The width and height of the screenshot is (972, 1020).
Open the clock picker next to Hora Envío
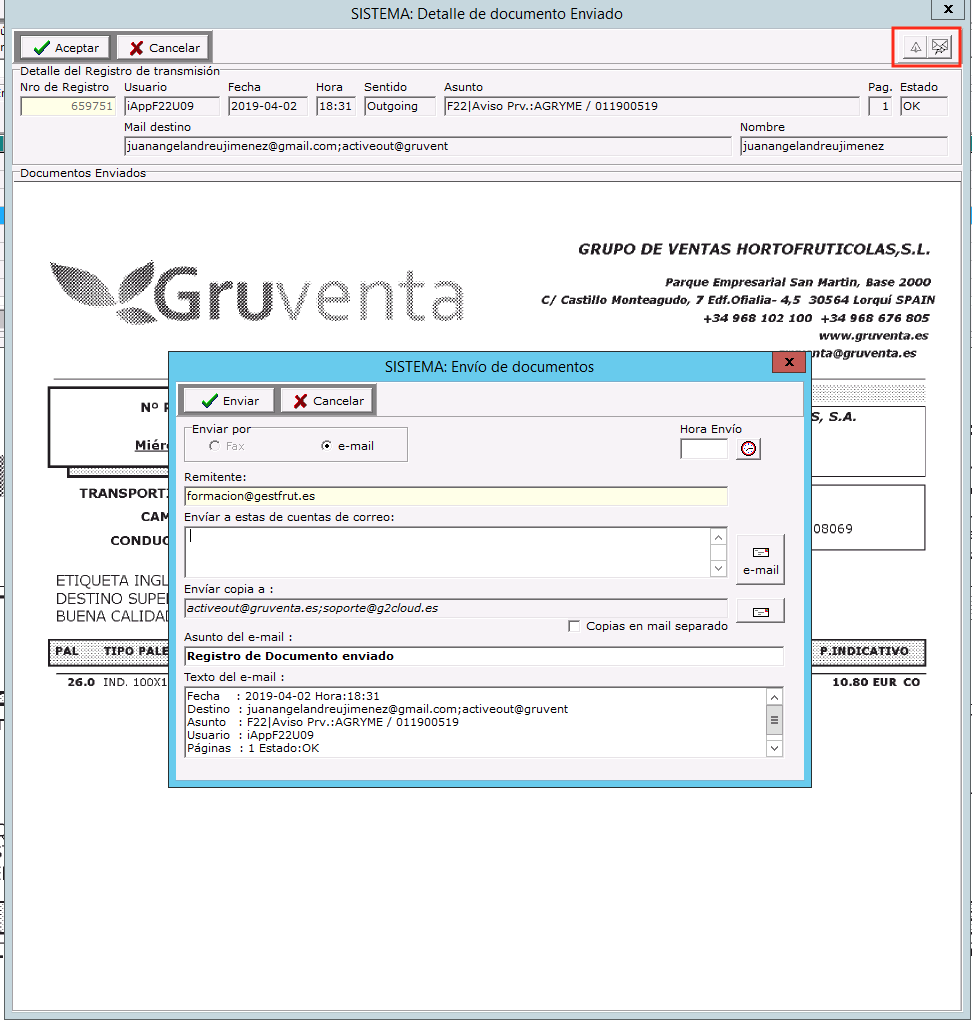tap(749, 449)
